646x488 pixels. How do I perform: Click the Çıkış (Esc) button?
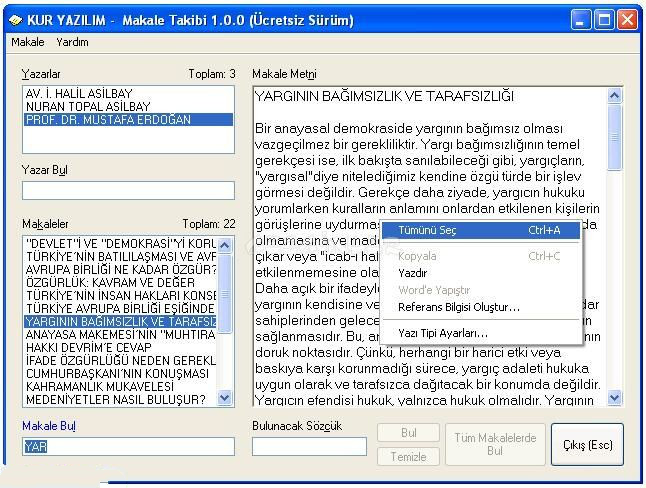point(587,445)
